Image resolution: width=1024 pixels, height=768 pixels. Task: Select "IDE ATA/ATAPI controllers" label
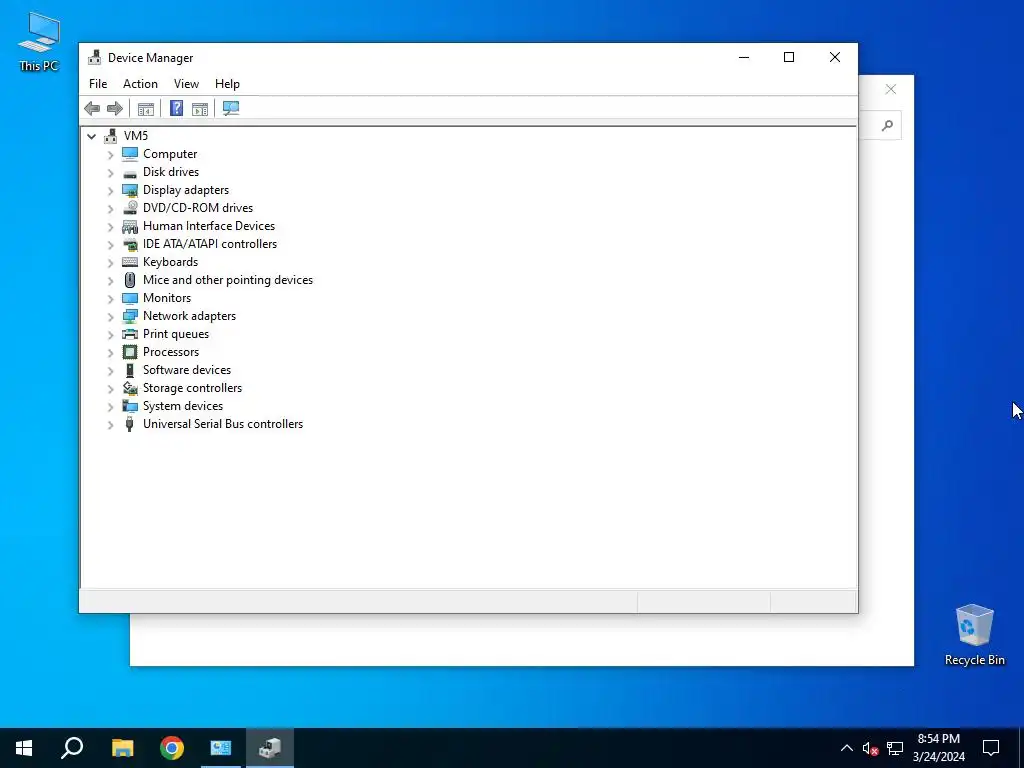210,244
